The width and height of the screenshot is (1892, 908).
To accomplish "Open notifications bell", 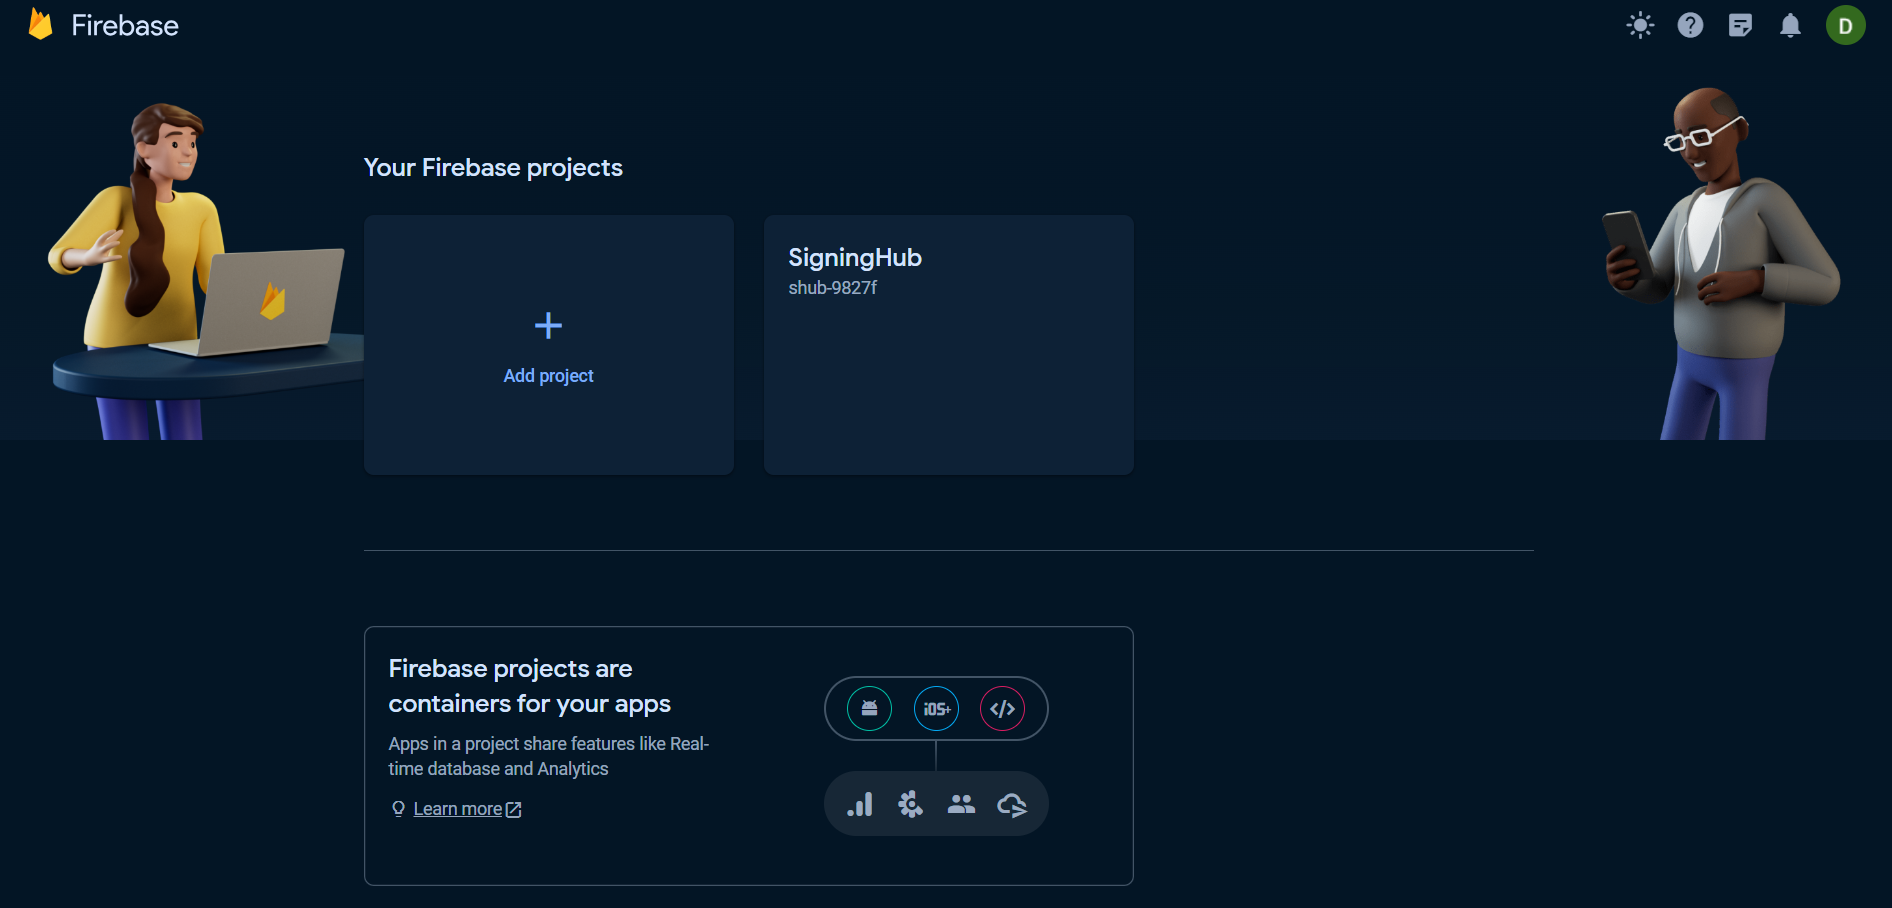I will 1790,25.
